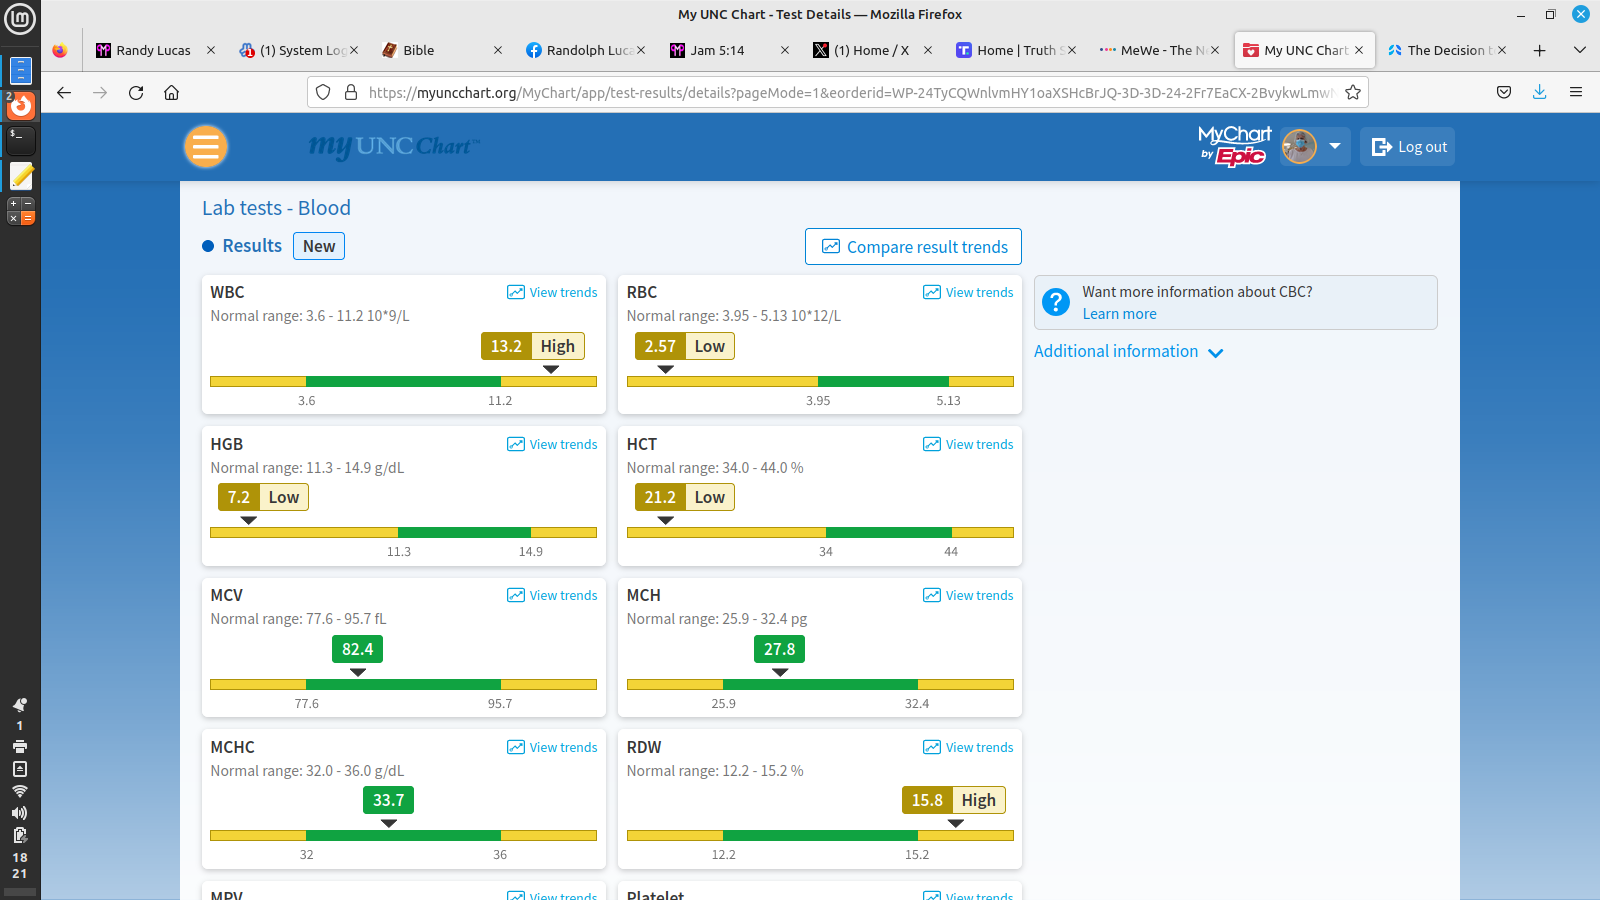Click the MyChart by Epic logo
This screenshot has height=900, width=1600.
coord(1234,146)
